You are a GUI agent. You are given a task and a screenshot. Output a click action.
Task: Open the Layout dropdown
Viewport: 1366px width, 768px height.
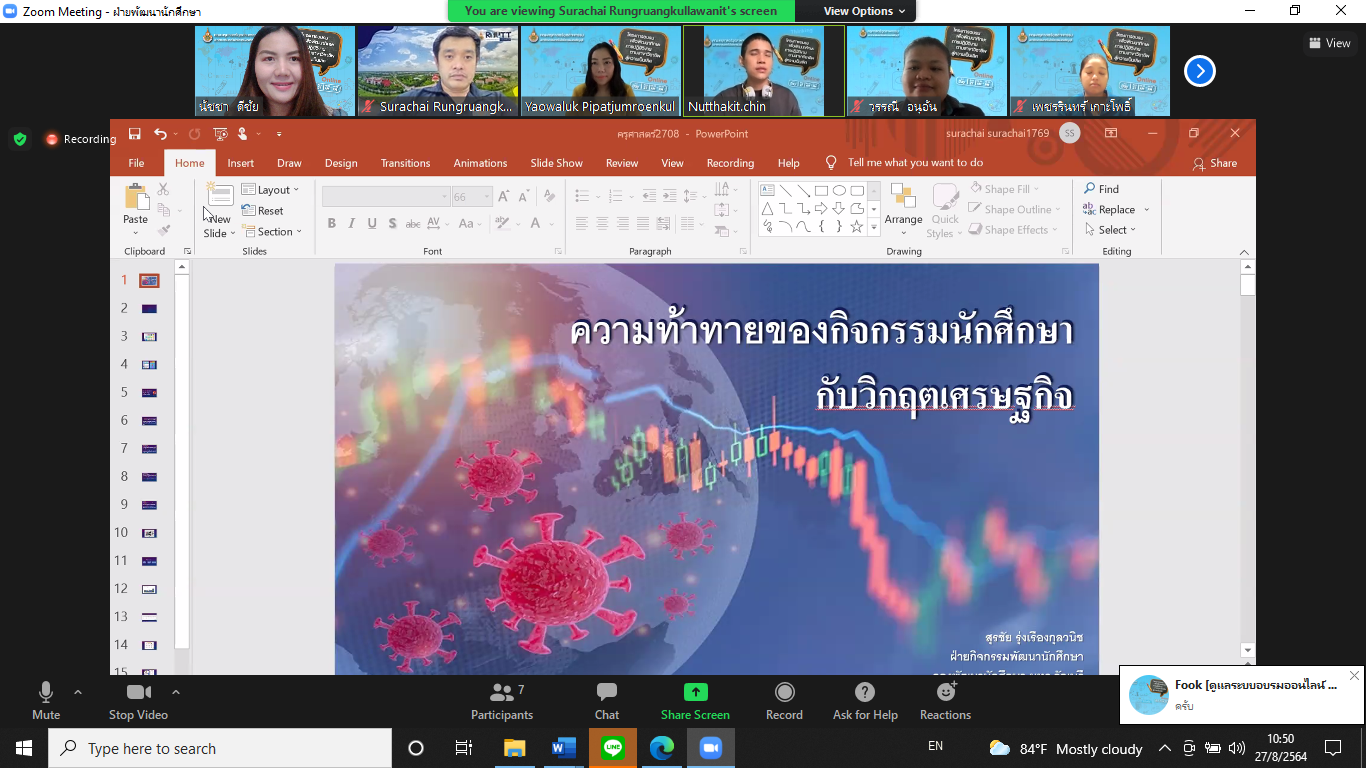click(x=271, y=190)
